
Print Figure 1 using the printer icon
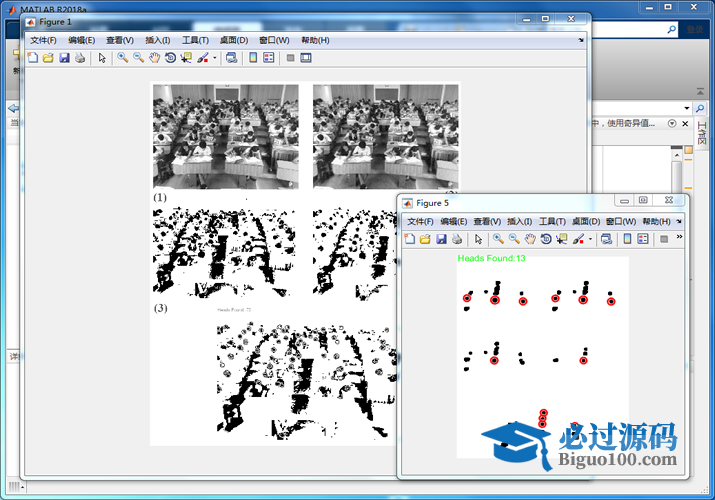click(80, 58)
